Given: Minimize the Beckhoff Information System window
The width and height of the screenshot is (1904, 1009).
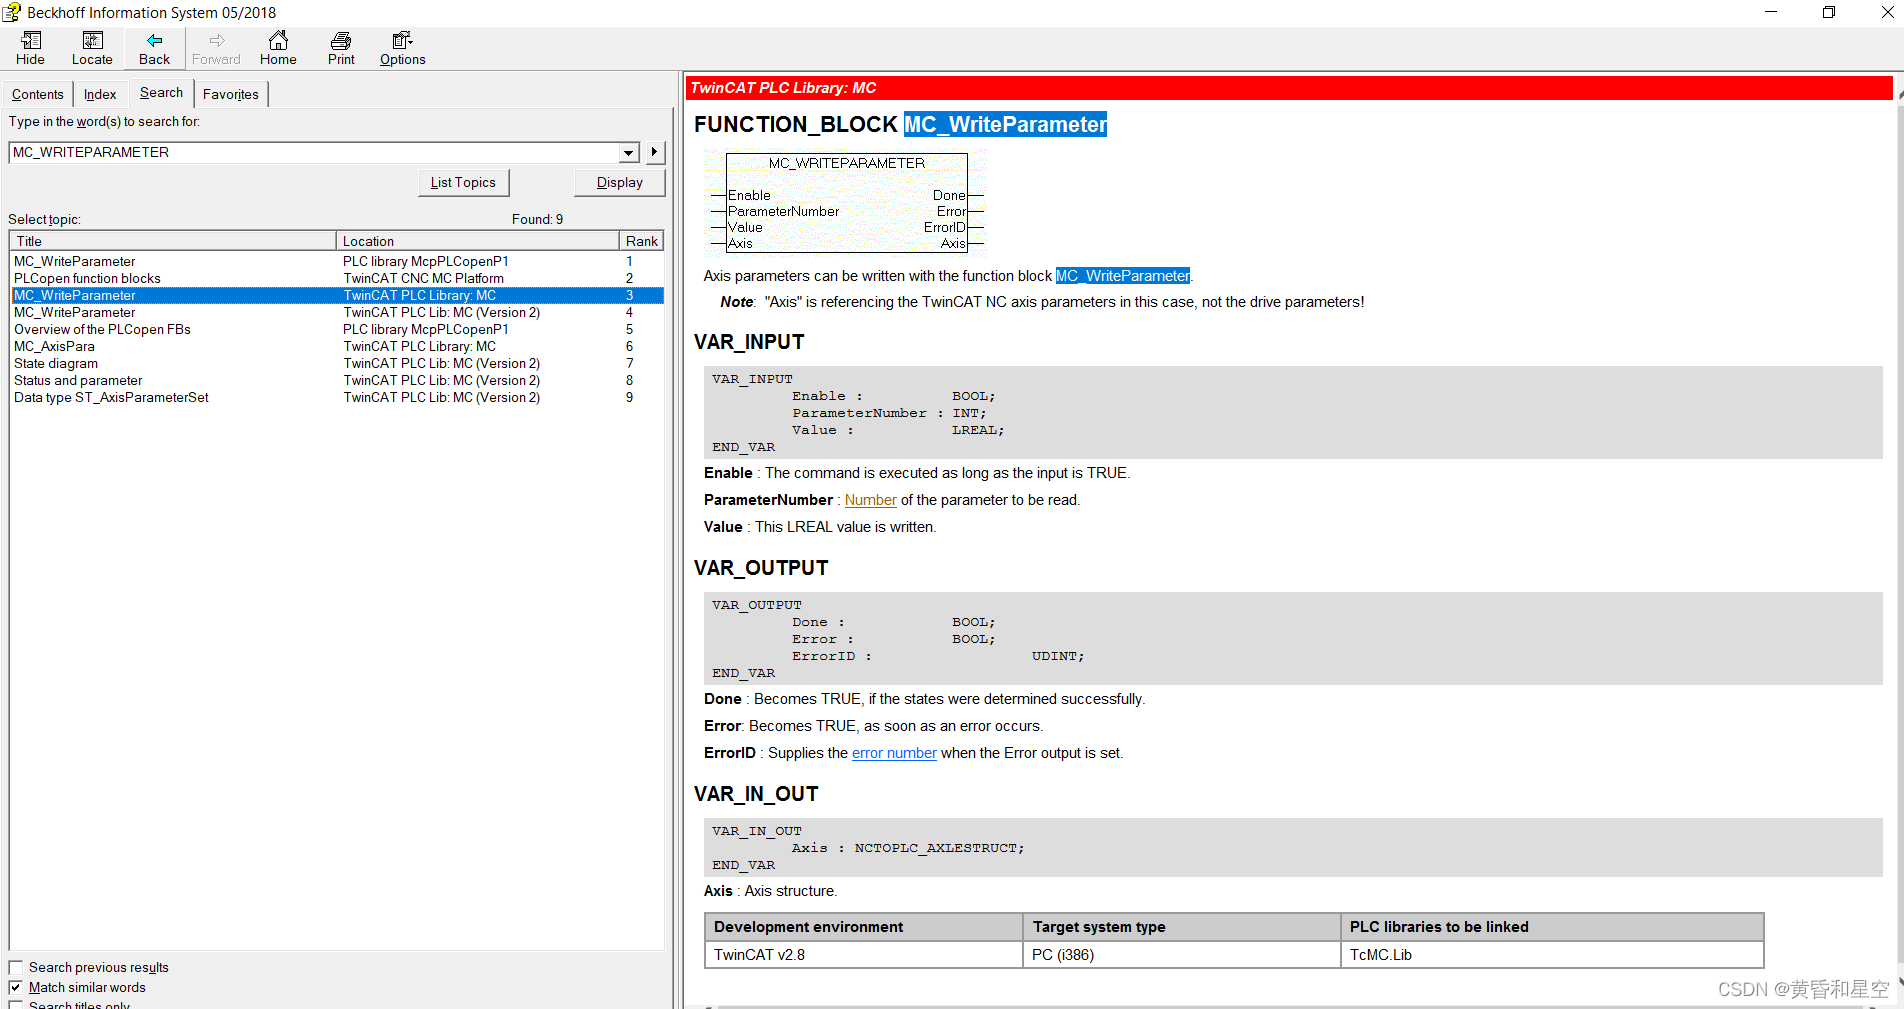Looking at the screenshot, I should [x=1771, y=12].
